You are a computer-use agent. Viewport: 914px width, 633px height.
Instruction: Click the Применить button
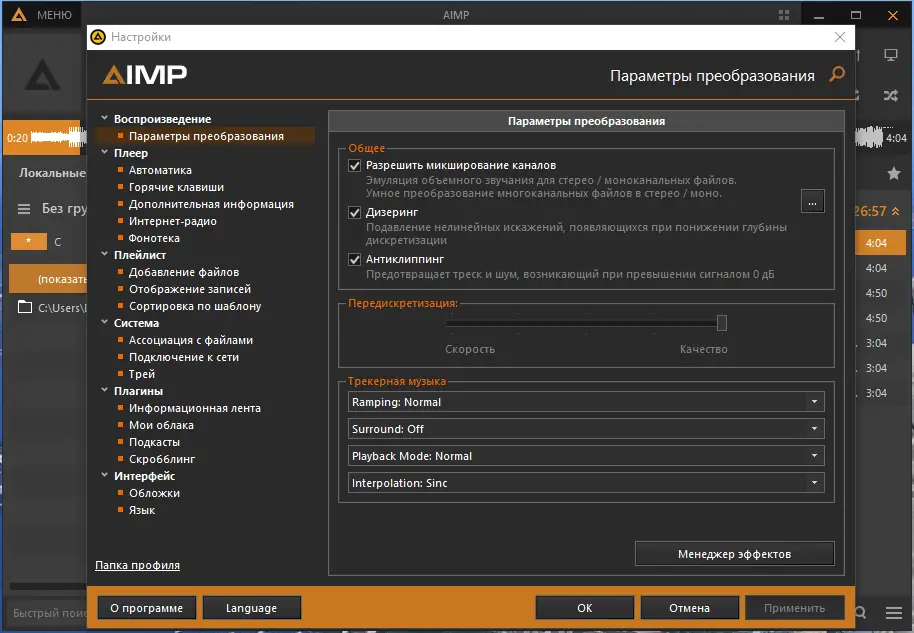795,608
